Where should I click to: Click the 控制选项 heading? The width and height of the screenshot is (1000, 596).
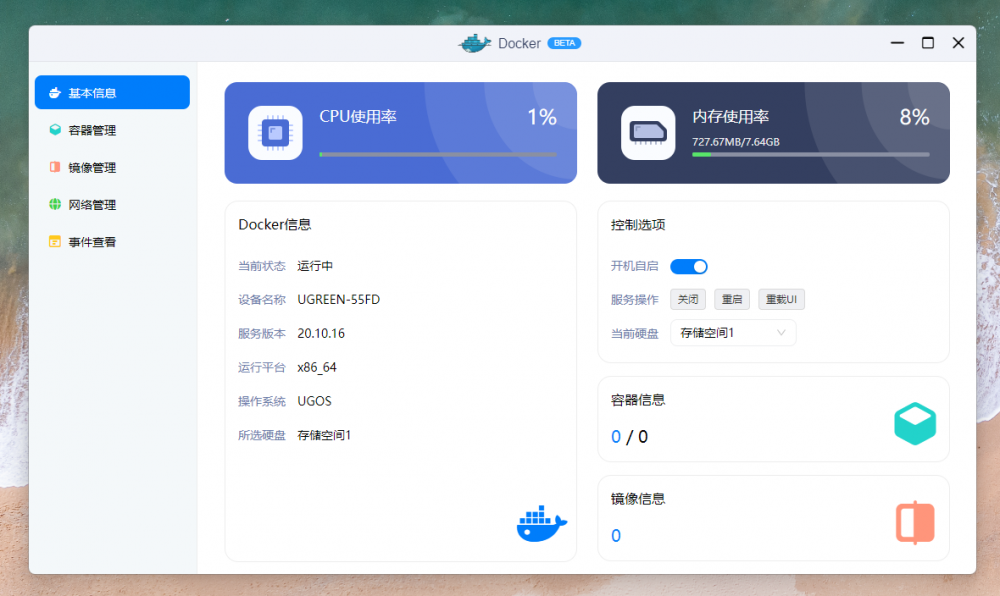(638, 224)
